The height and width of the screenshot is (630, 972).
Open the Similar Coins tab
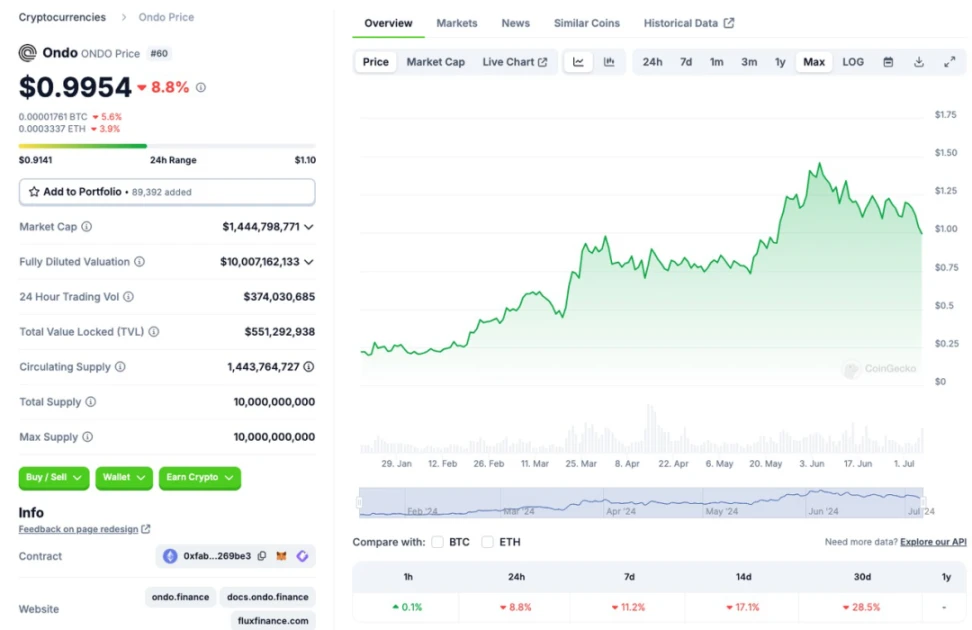tap(586, 23)
